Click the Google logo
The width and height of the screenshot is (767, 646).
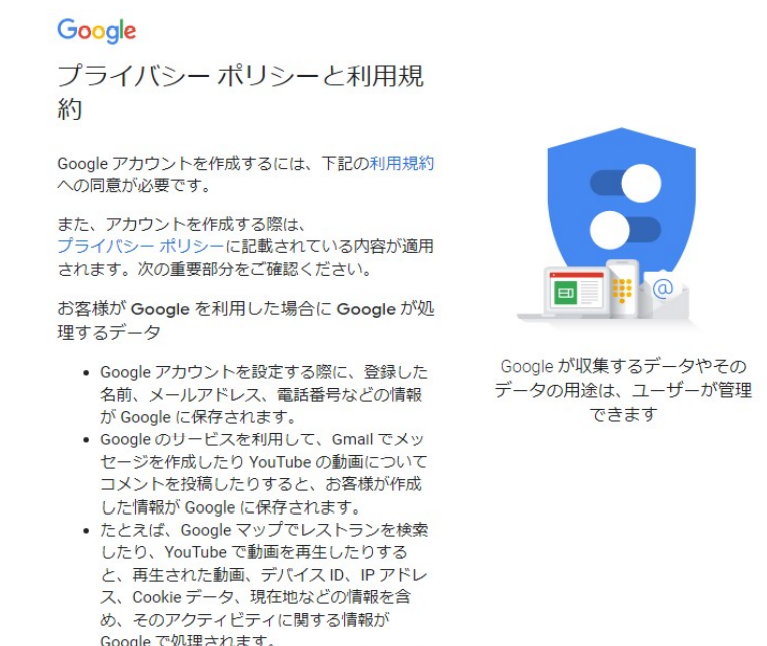(97, 31)
